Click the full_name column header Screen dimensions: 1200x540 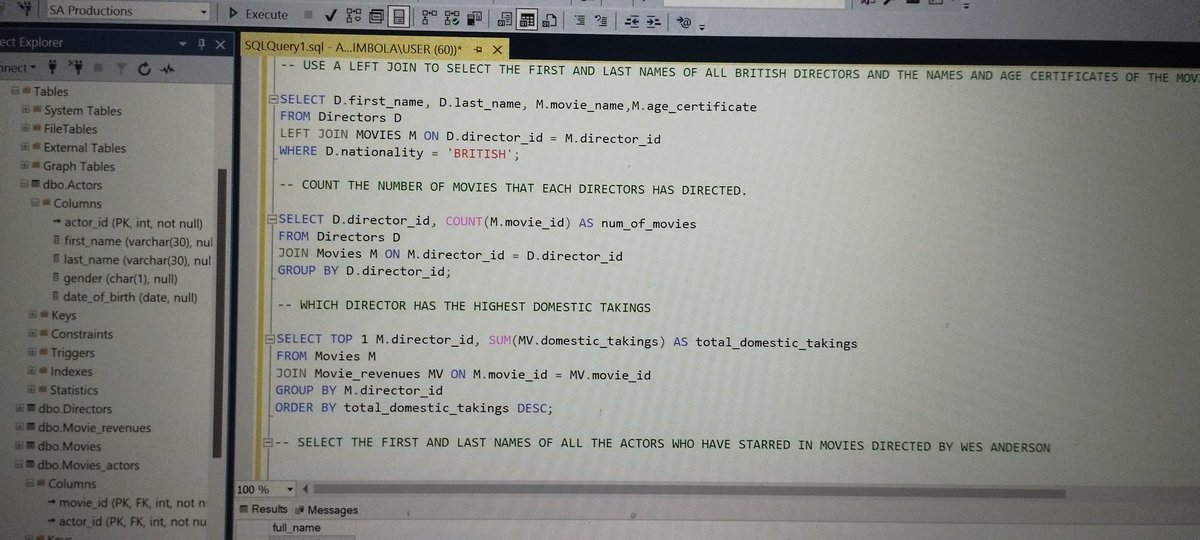(296, 527)
